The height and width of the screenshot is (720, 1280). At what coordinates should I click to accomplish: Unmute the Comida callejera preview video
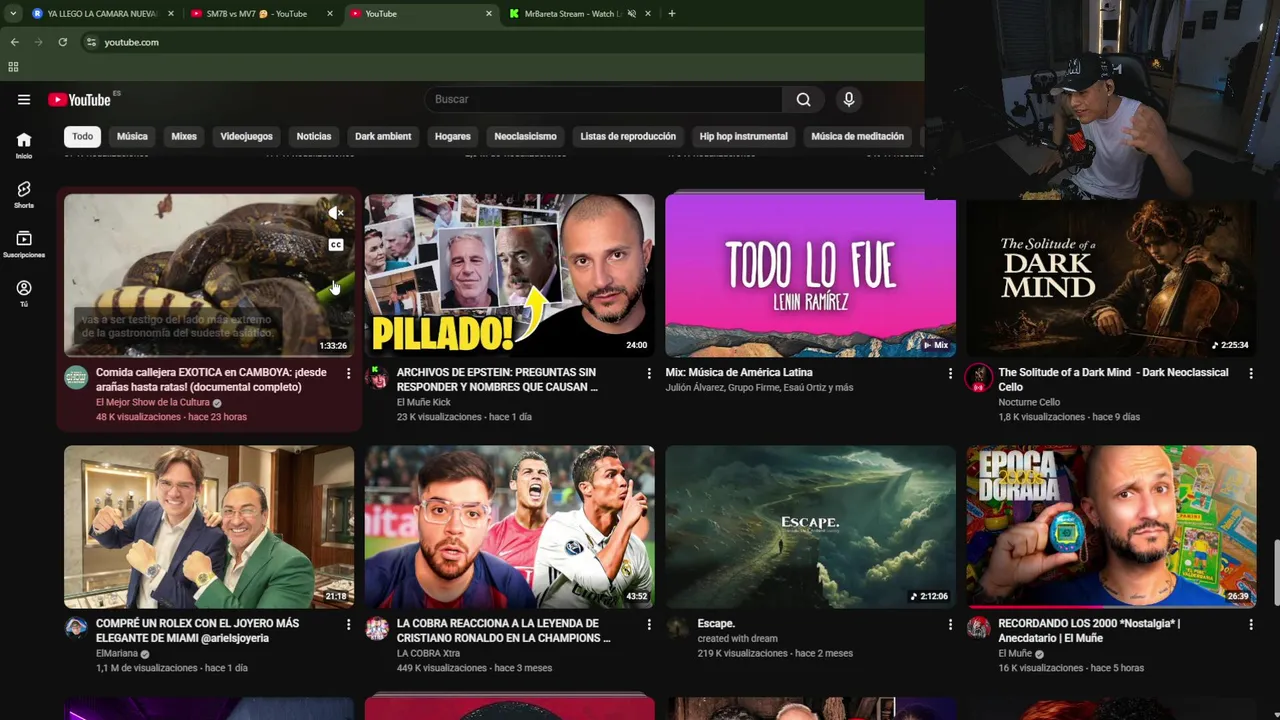click(336, 213)
